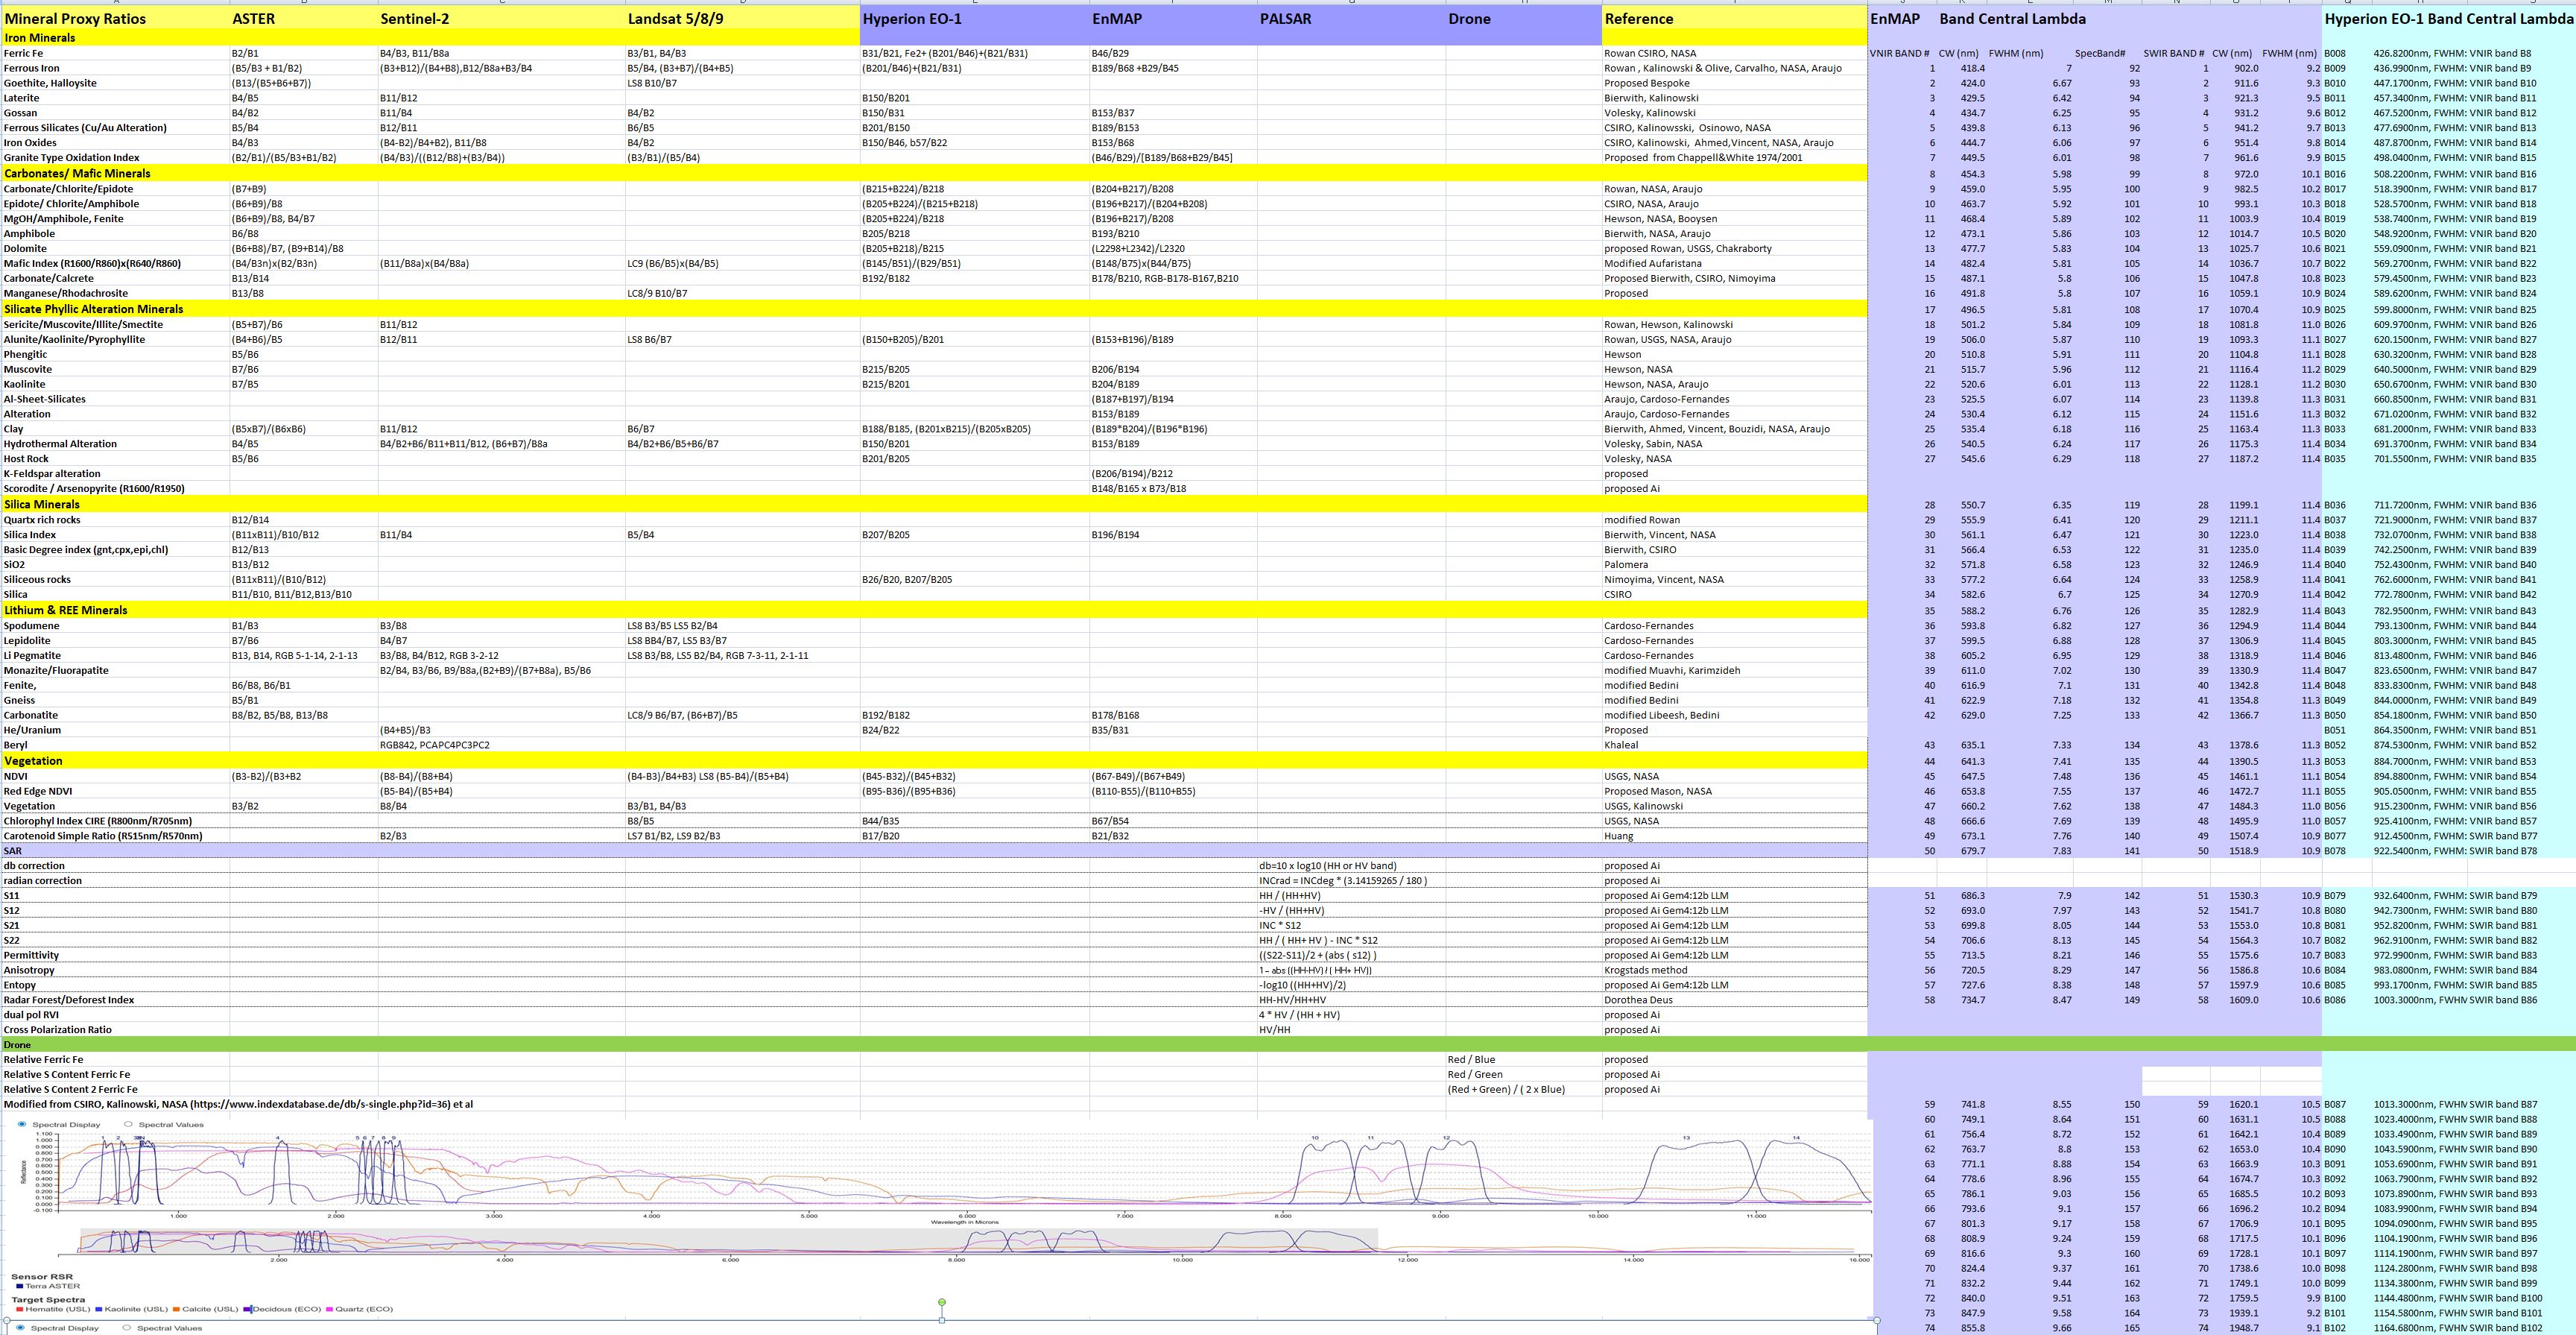The image size is (2576, 1335).
Task: Select the Mineral Proxy Ratios header cell
Action: pos(116,18)
